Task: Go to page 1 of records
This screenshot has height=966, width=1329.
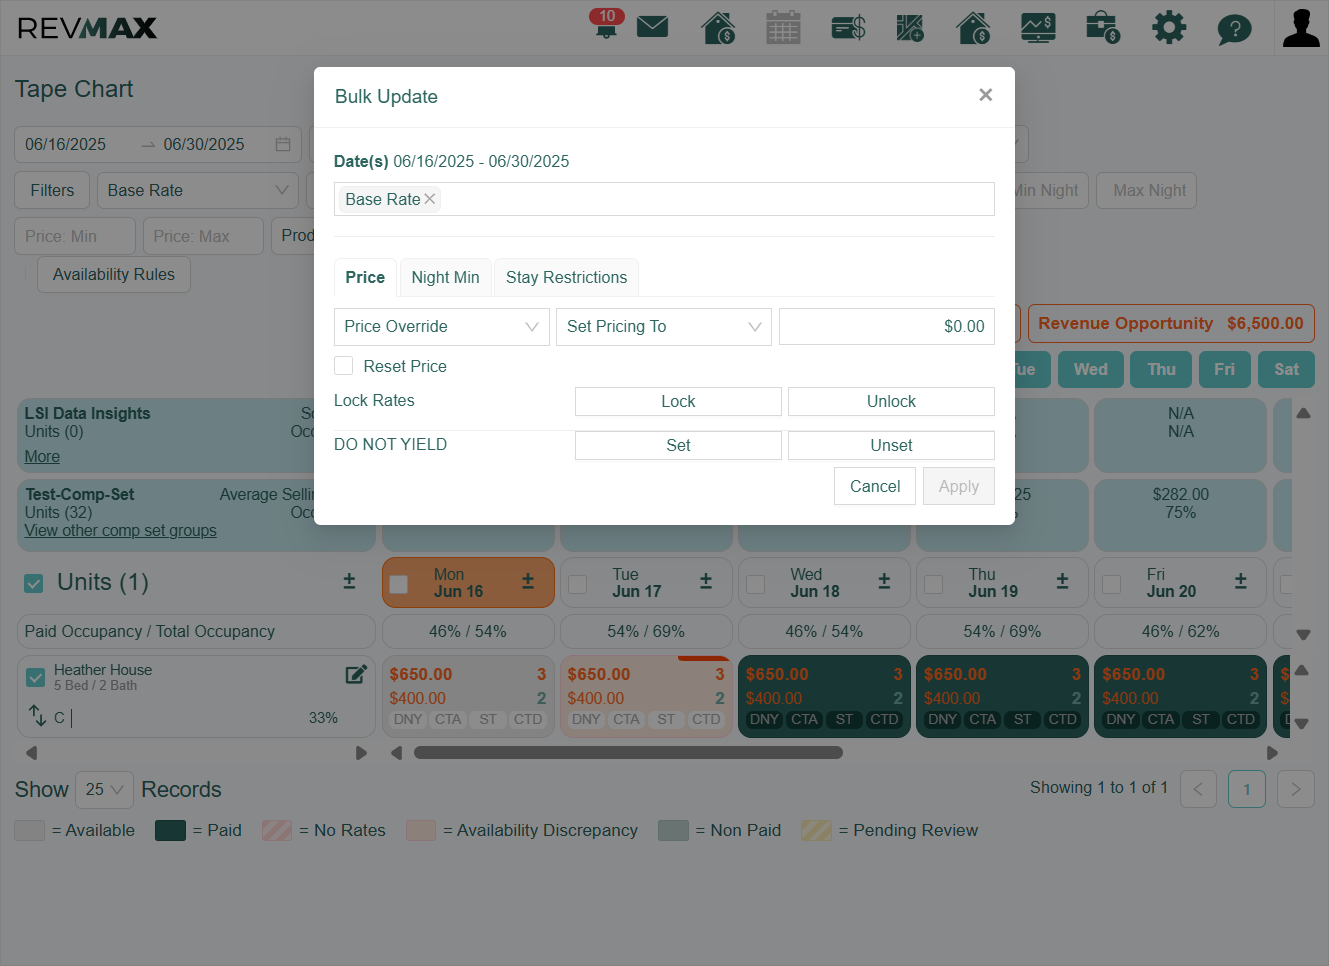Action: tap(1246, 789)
